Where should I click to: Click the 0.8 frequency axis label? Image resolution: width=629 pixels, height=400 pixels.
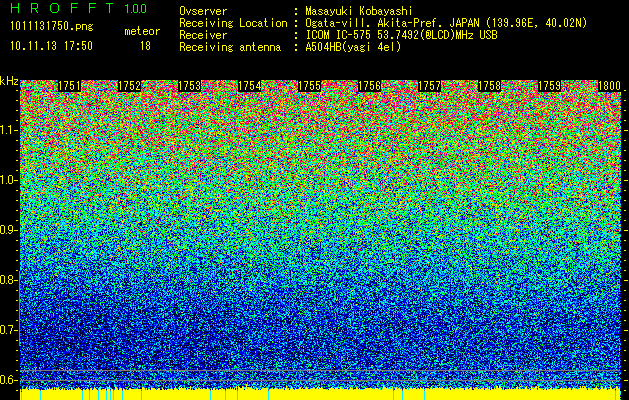click(9, 280)
